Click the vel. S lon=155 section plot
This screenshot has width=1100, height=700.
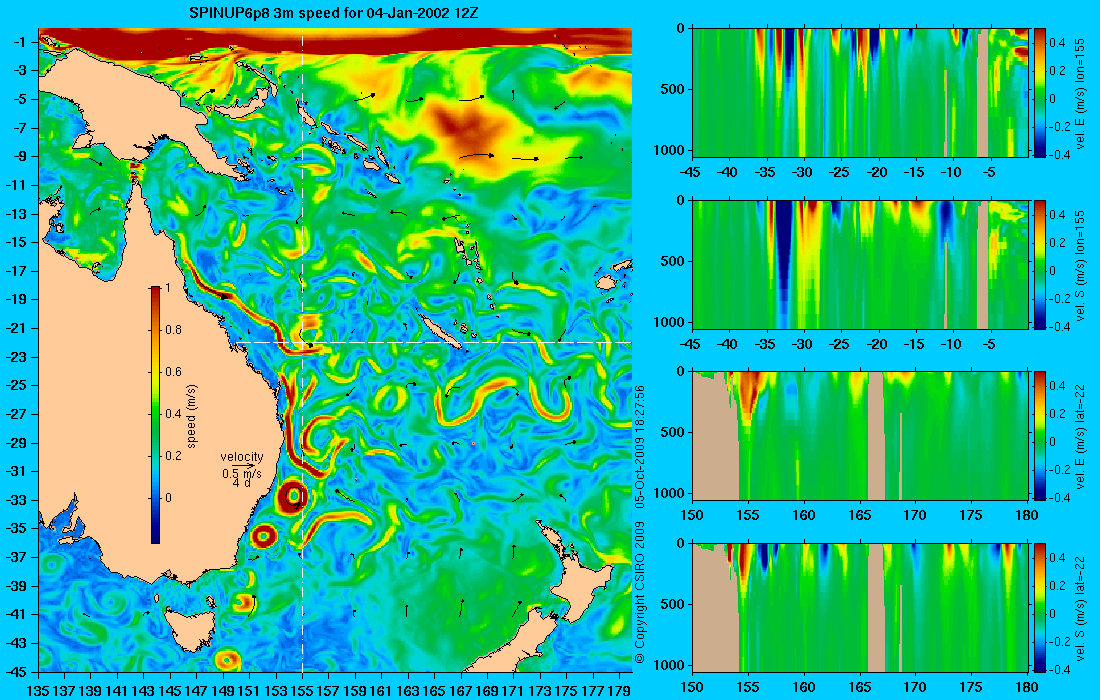[860, 264]
